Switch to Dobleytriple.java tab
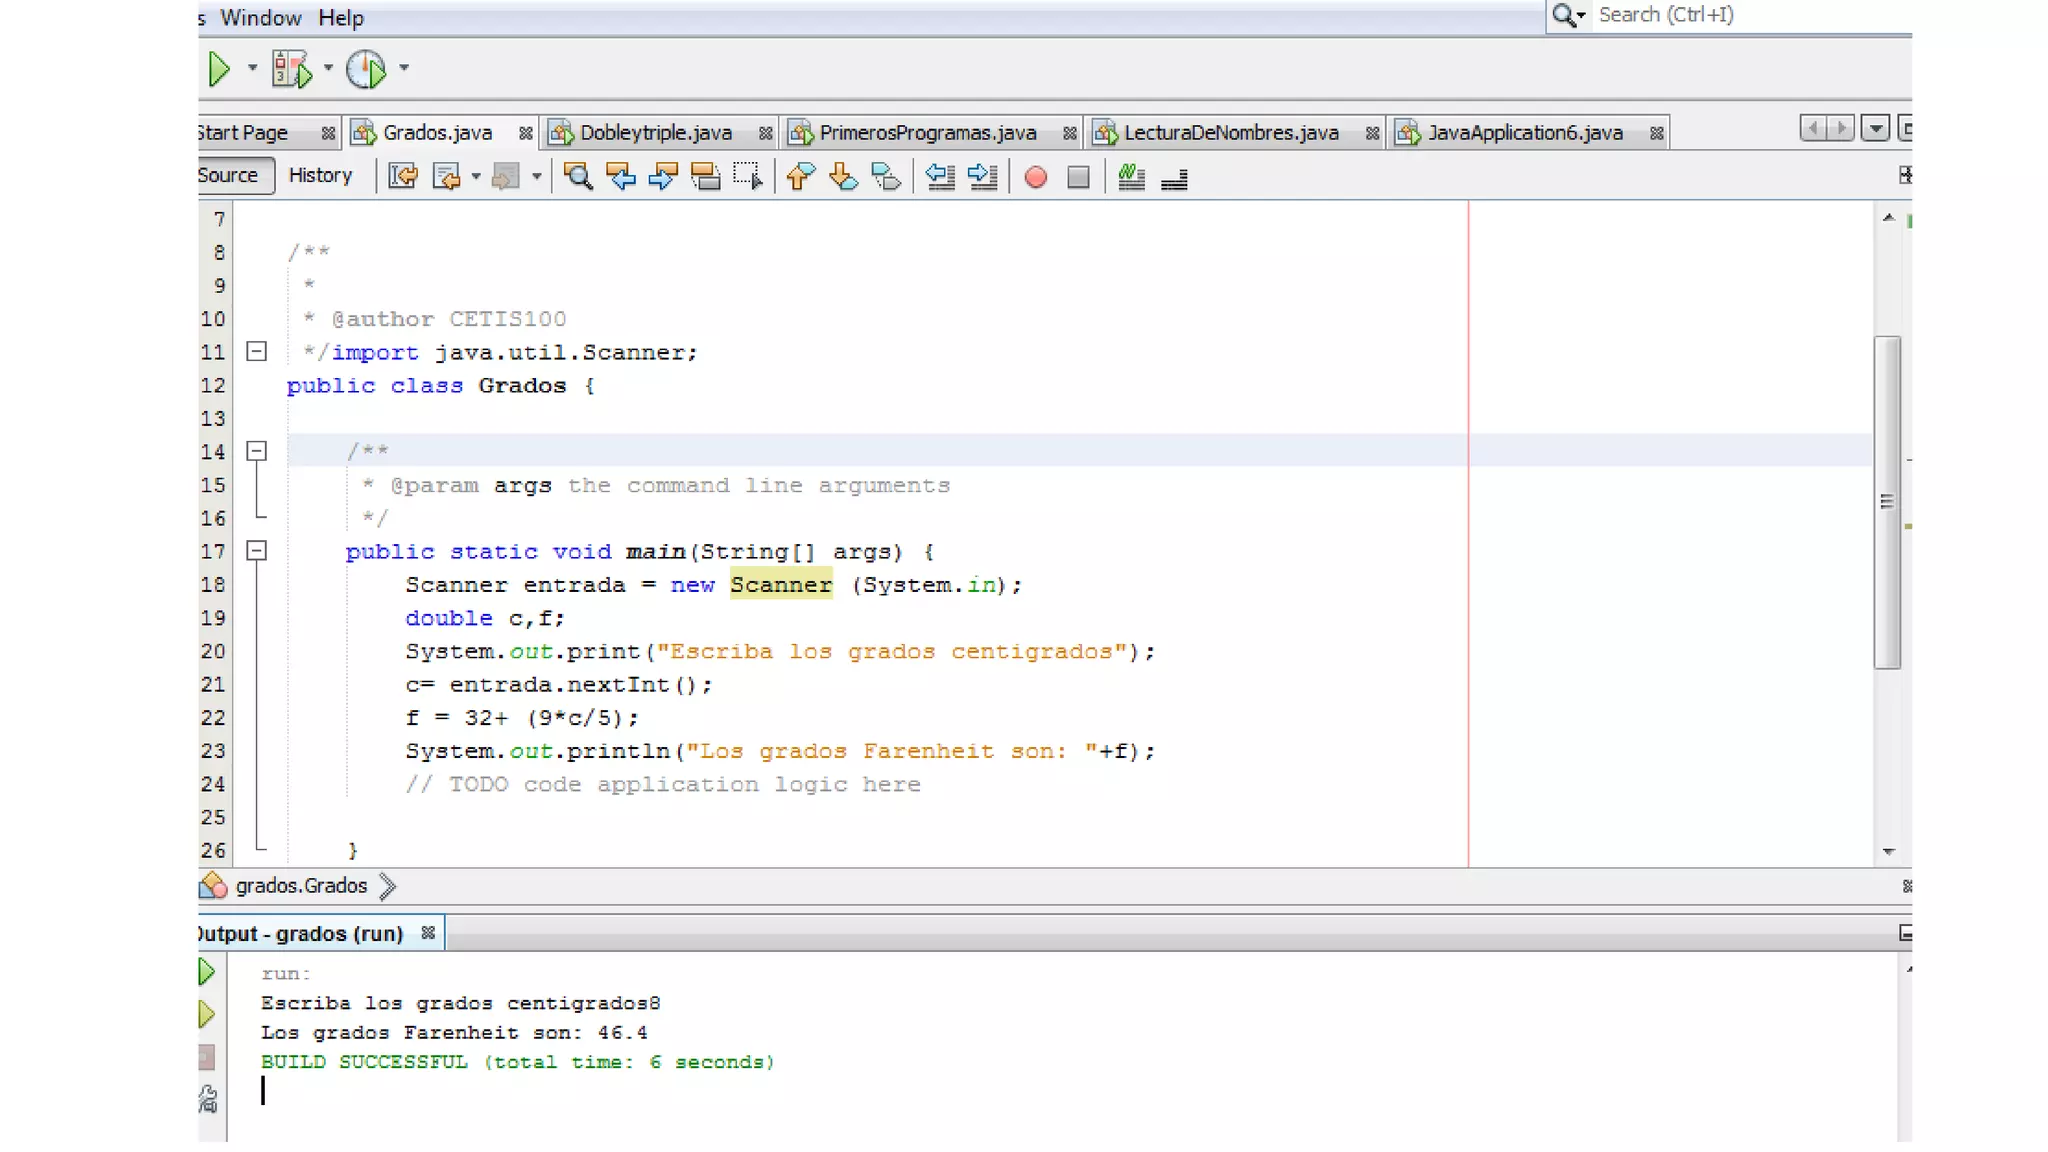 (655, 132)
